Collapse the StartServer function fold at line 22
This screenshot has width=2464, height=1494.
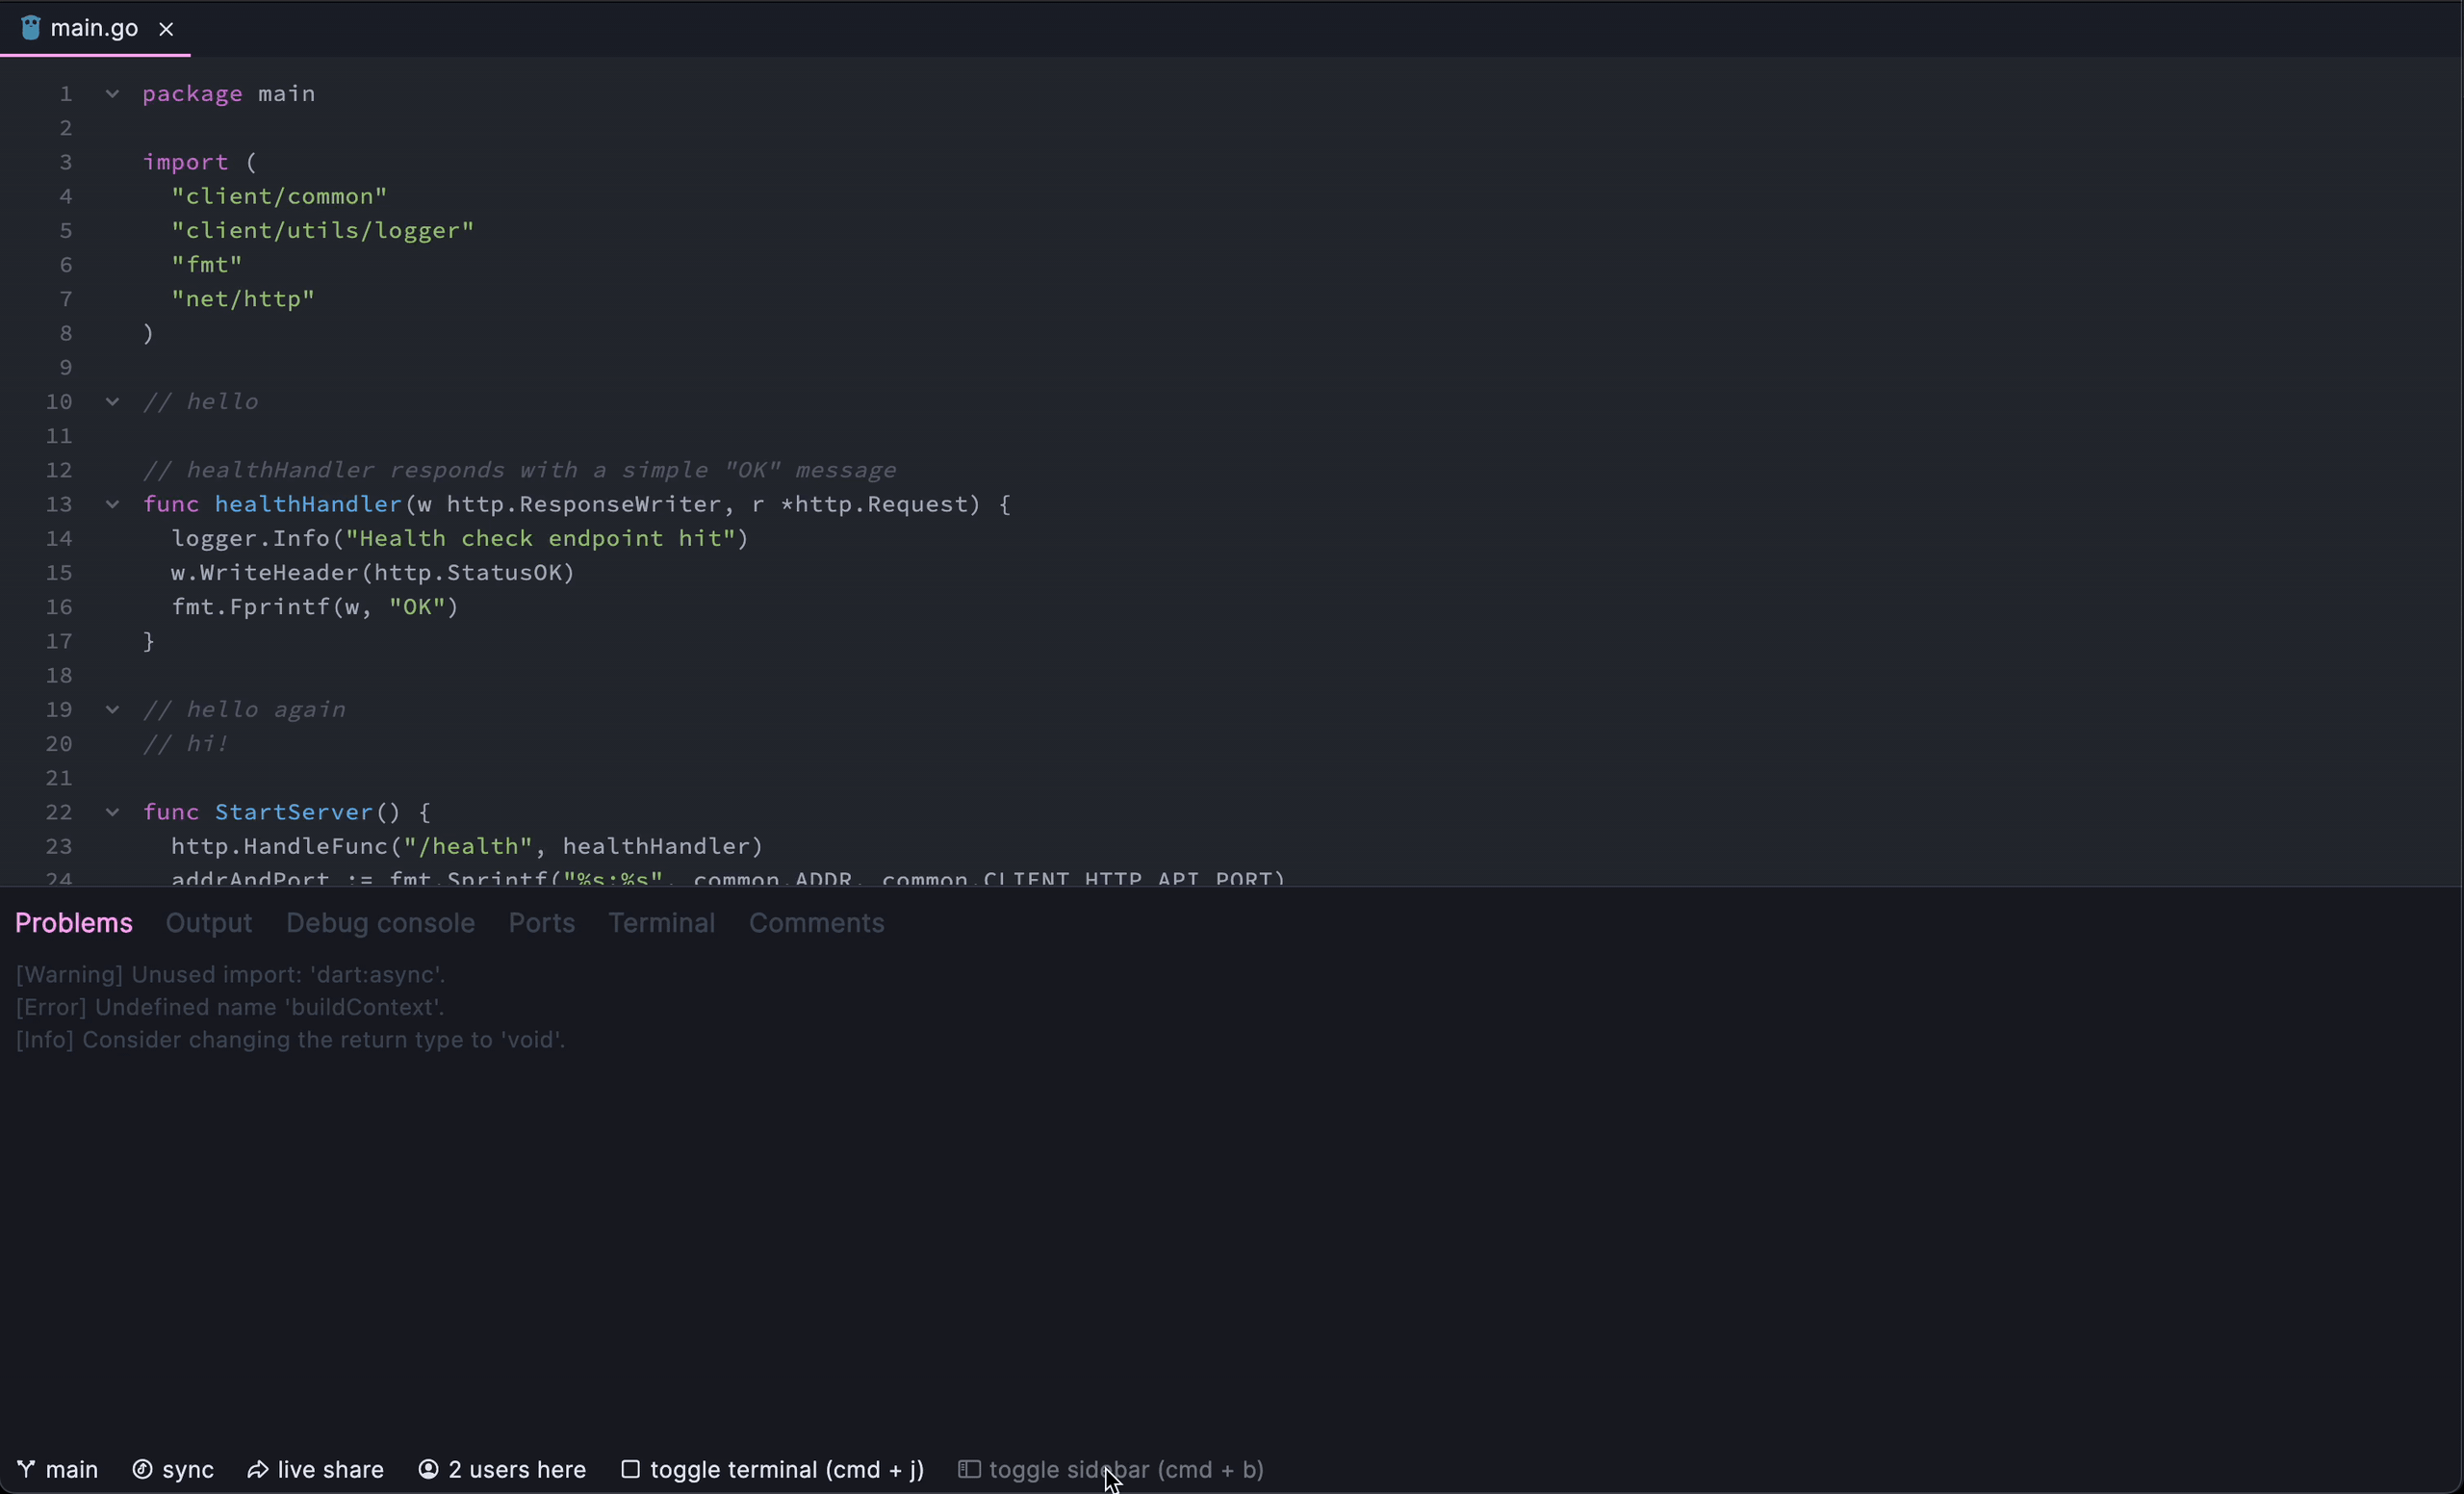[113, 812]
